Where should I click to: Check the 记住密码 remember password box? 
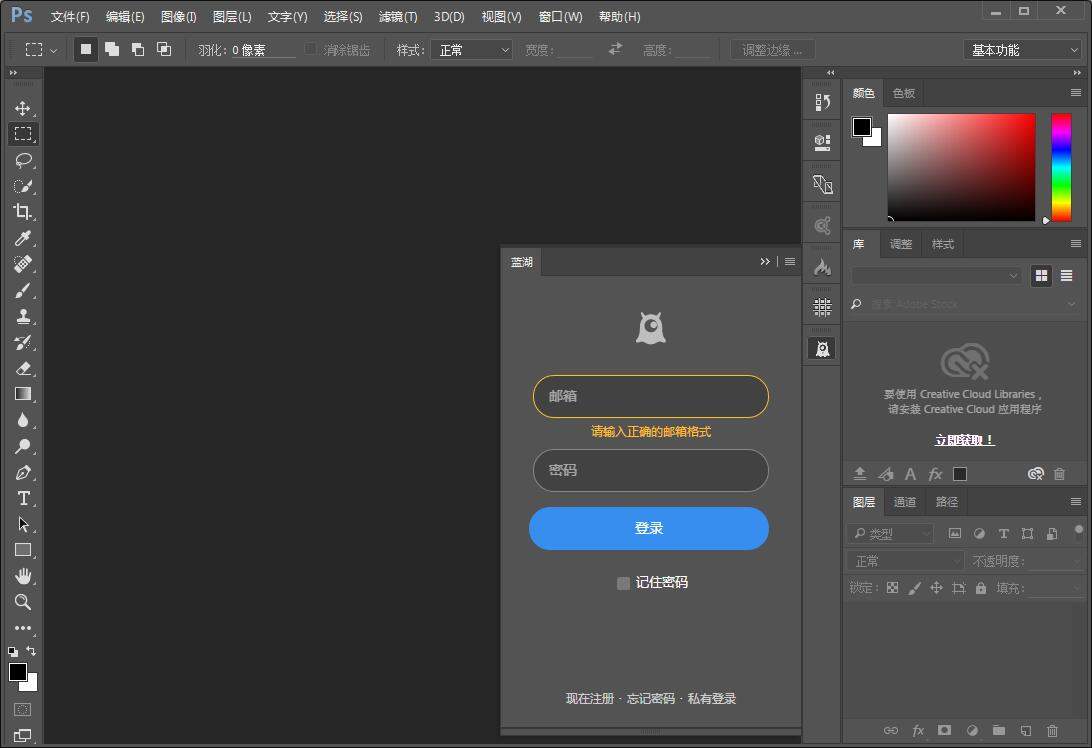(x=623, y=582)
